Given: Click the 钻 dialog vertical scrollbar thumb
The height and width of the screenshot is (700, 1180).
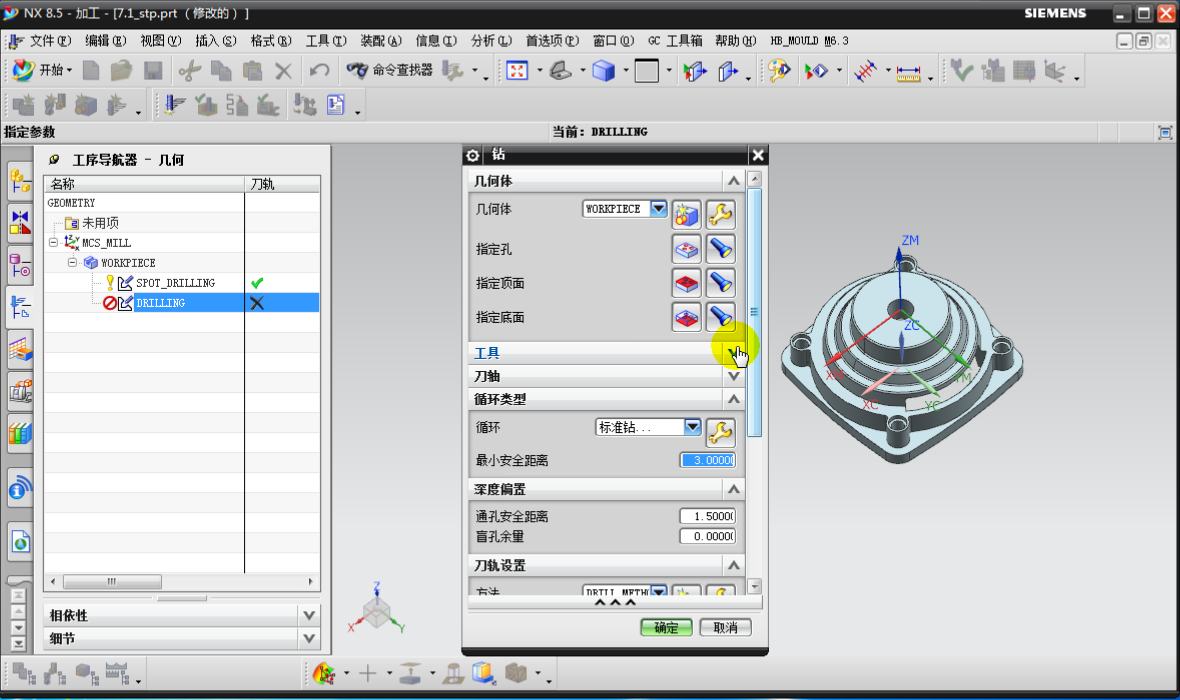Looking at the screenshot, I should [755, 312].
